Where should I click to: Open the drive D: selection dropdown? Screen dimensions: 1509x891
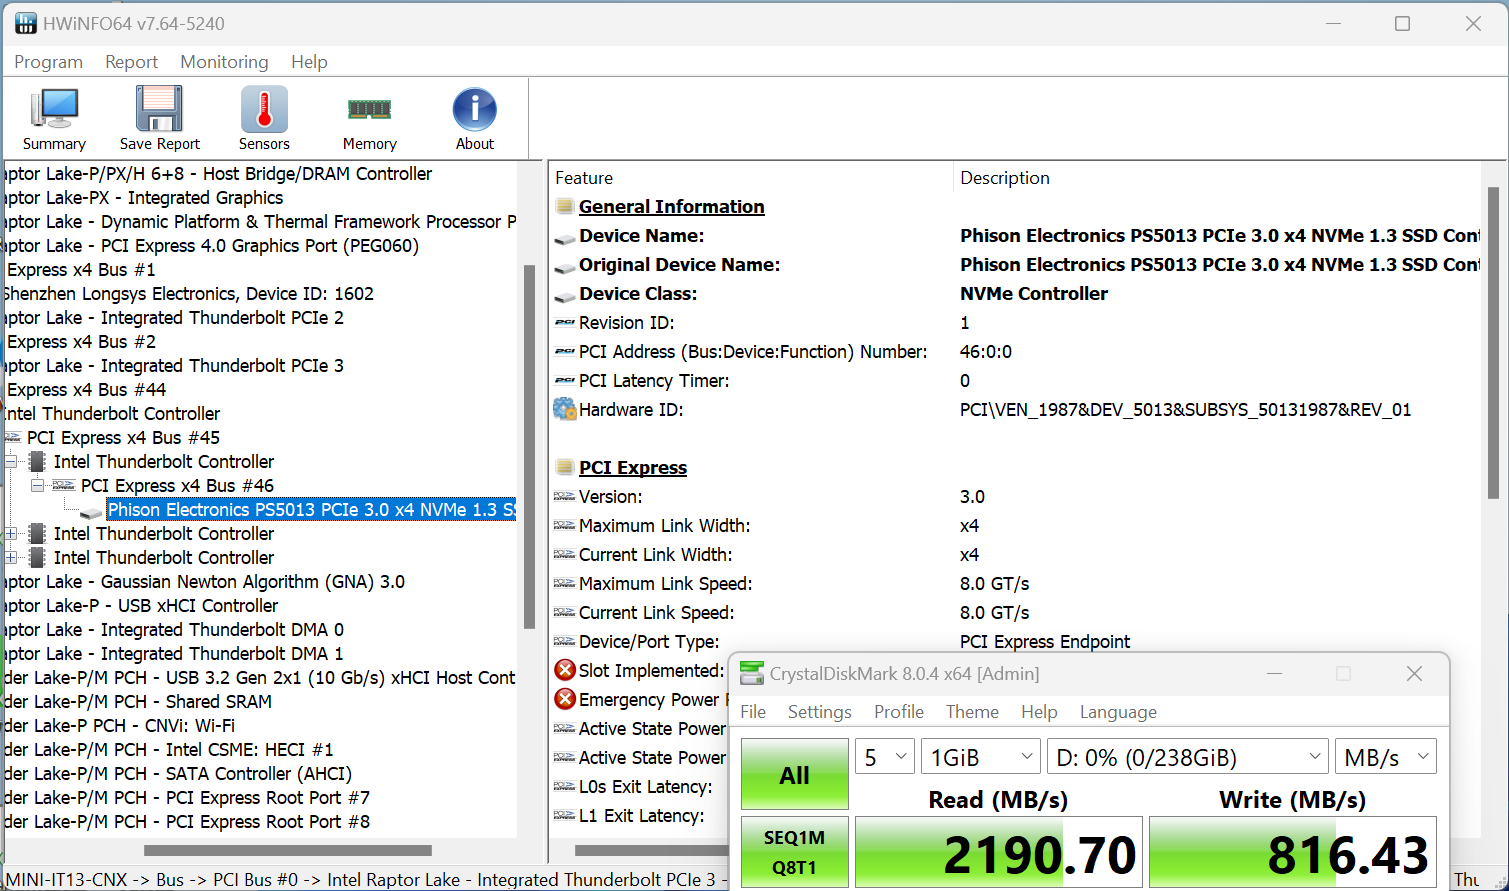pyautogui.click(x=1188, y=757)
